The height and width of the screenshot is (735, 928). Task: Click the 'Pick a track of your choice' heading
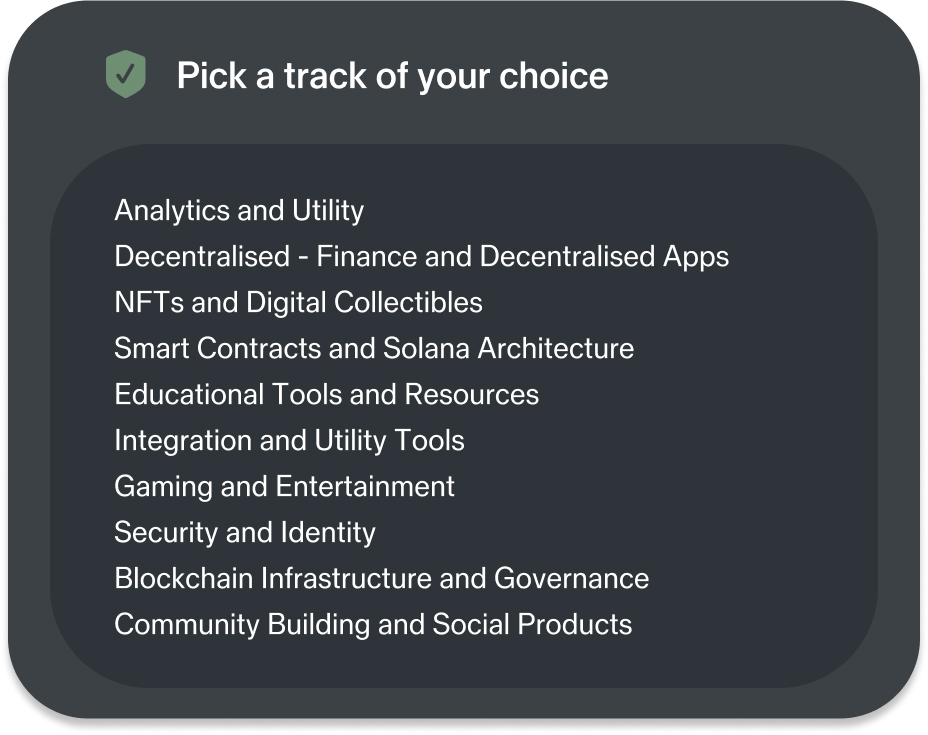tap(392, 76)
